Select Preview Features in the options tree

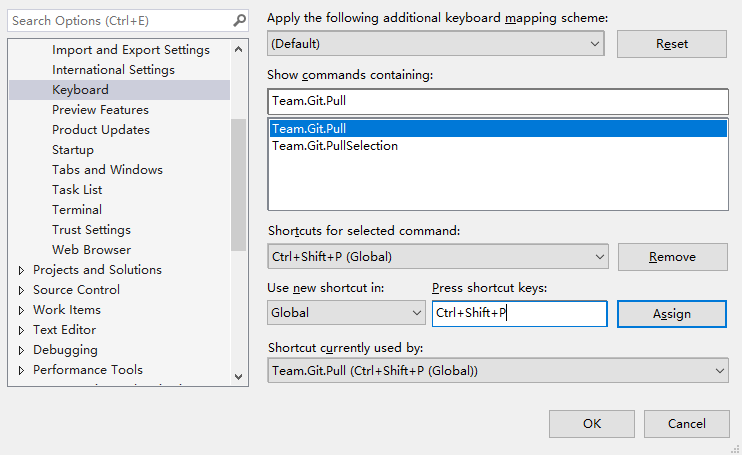[x=100, y=110]
